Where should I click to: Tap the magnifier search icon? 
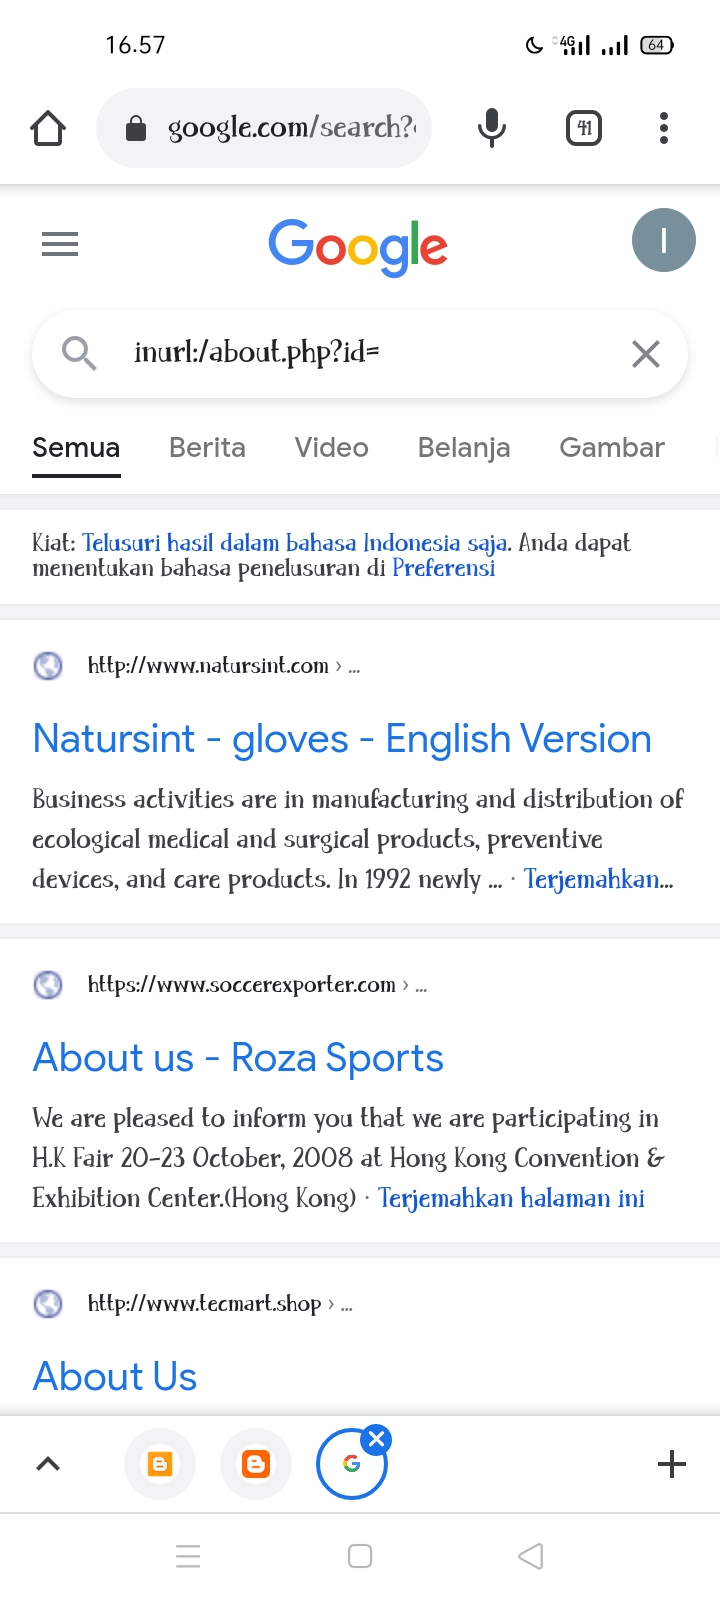pyautogui.click(x=78, y=353)
